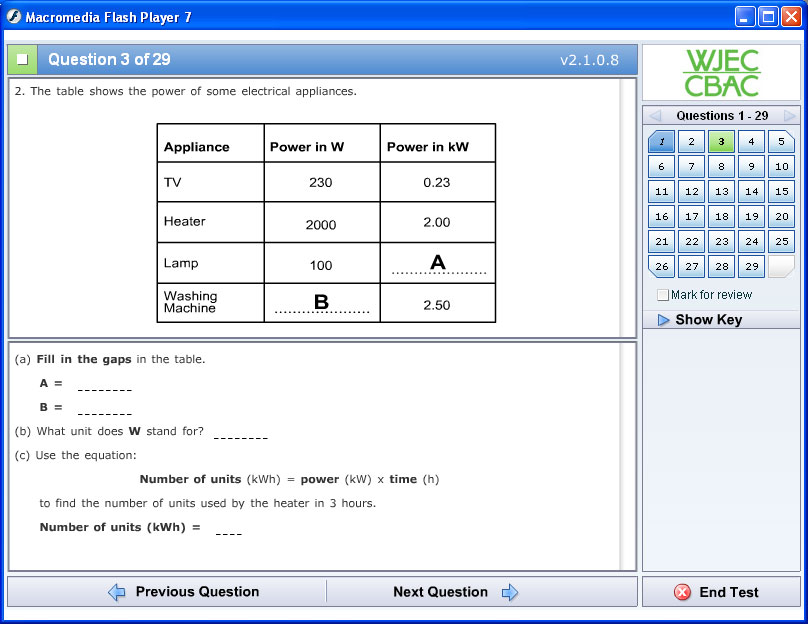Select question 12 in the grid
The image size is (808, 624).
click(x=692, y=191)
